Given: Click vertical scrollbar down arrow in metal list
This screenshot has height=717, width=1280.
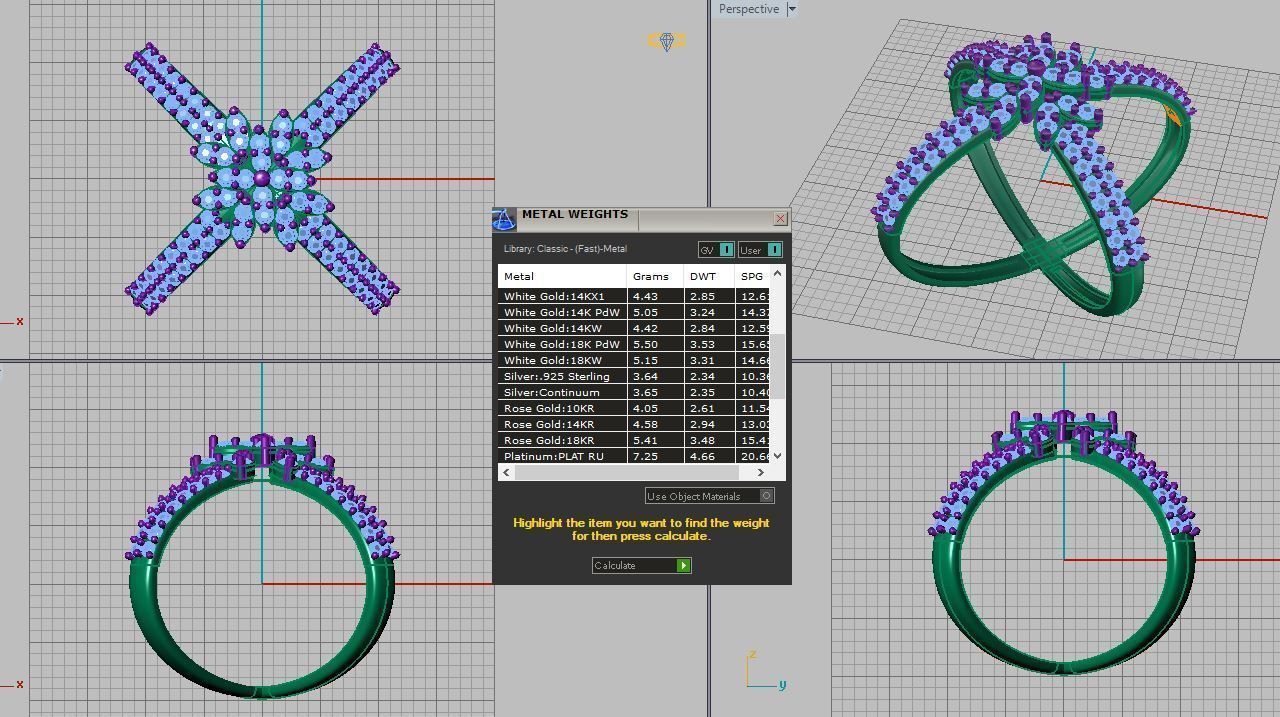Looking at the screenshot, I should (x=778, y=456).
